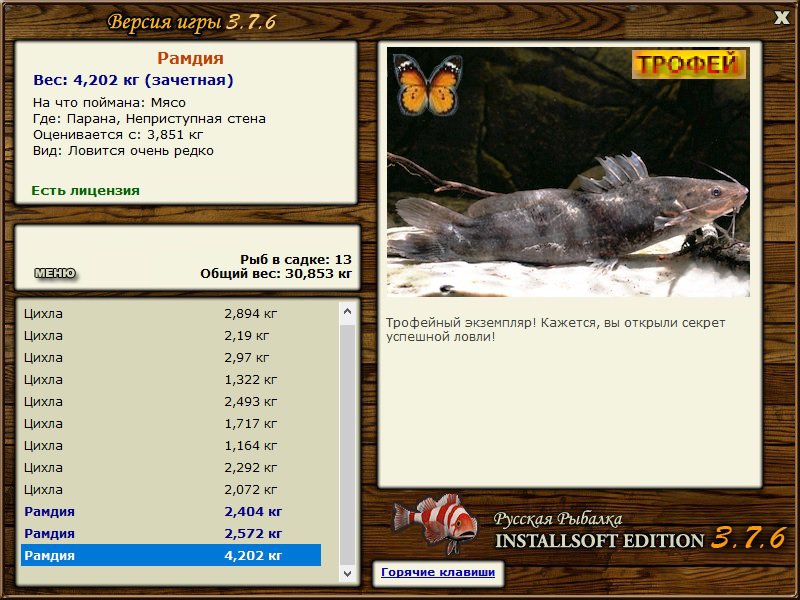Select Цихла 1,164 кг row
Viewport: 800px width, 600px height.
(x=171, y=445)
